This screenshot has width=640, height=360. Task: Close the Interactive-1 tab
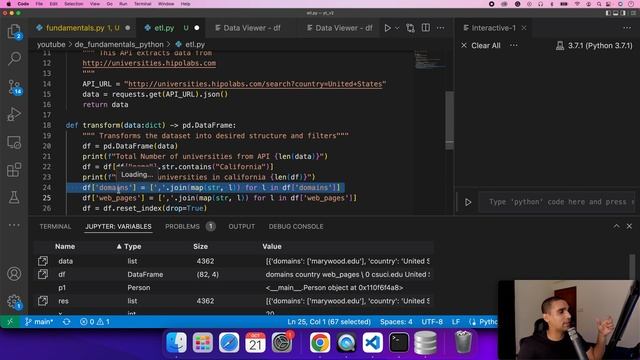point(524,28)
